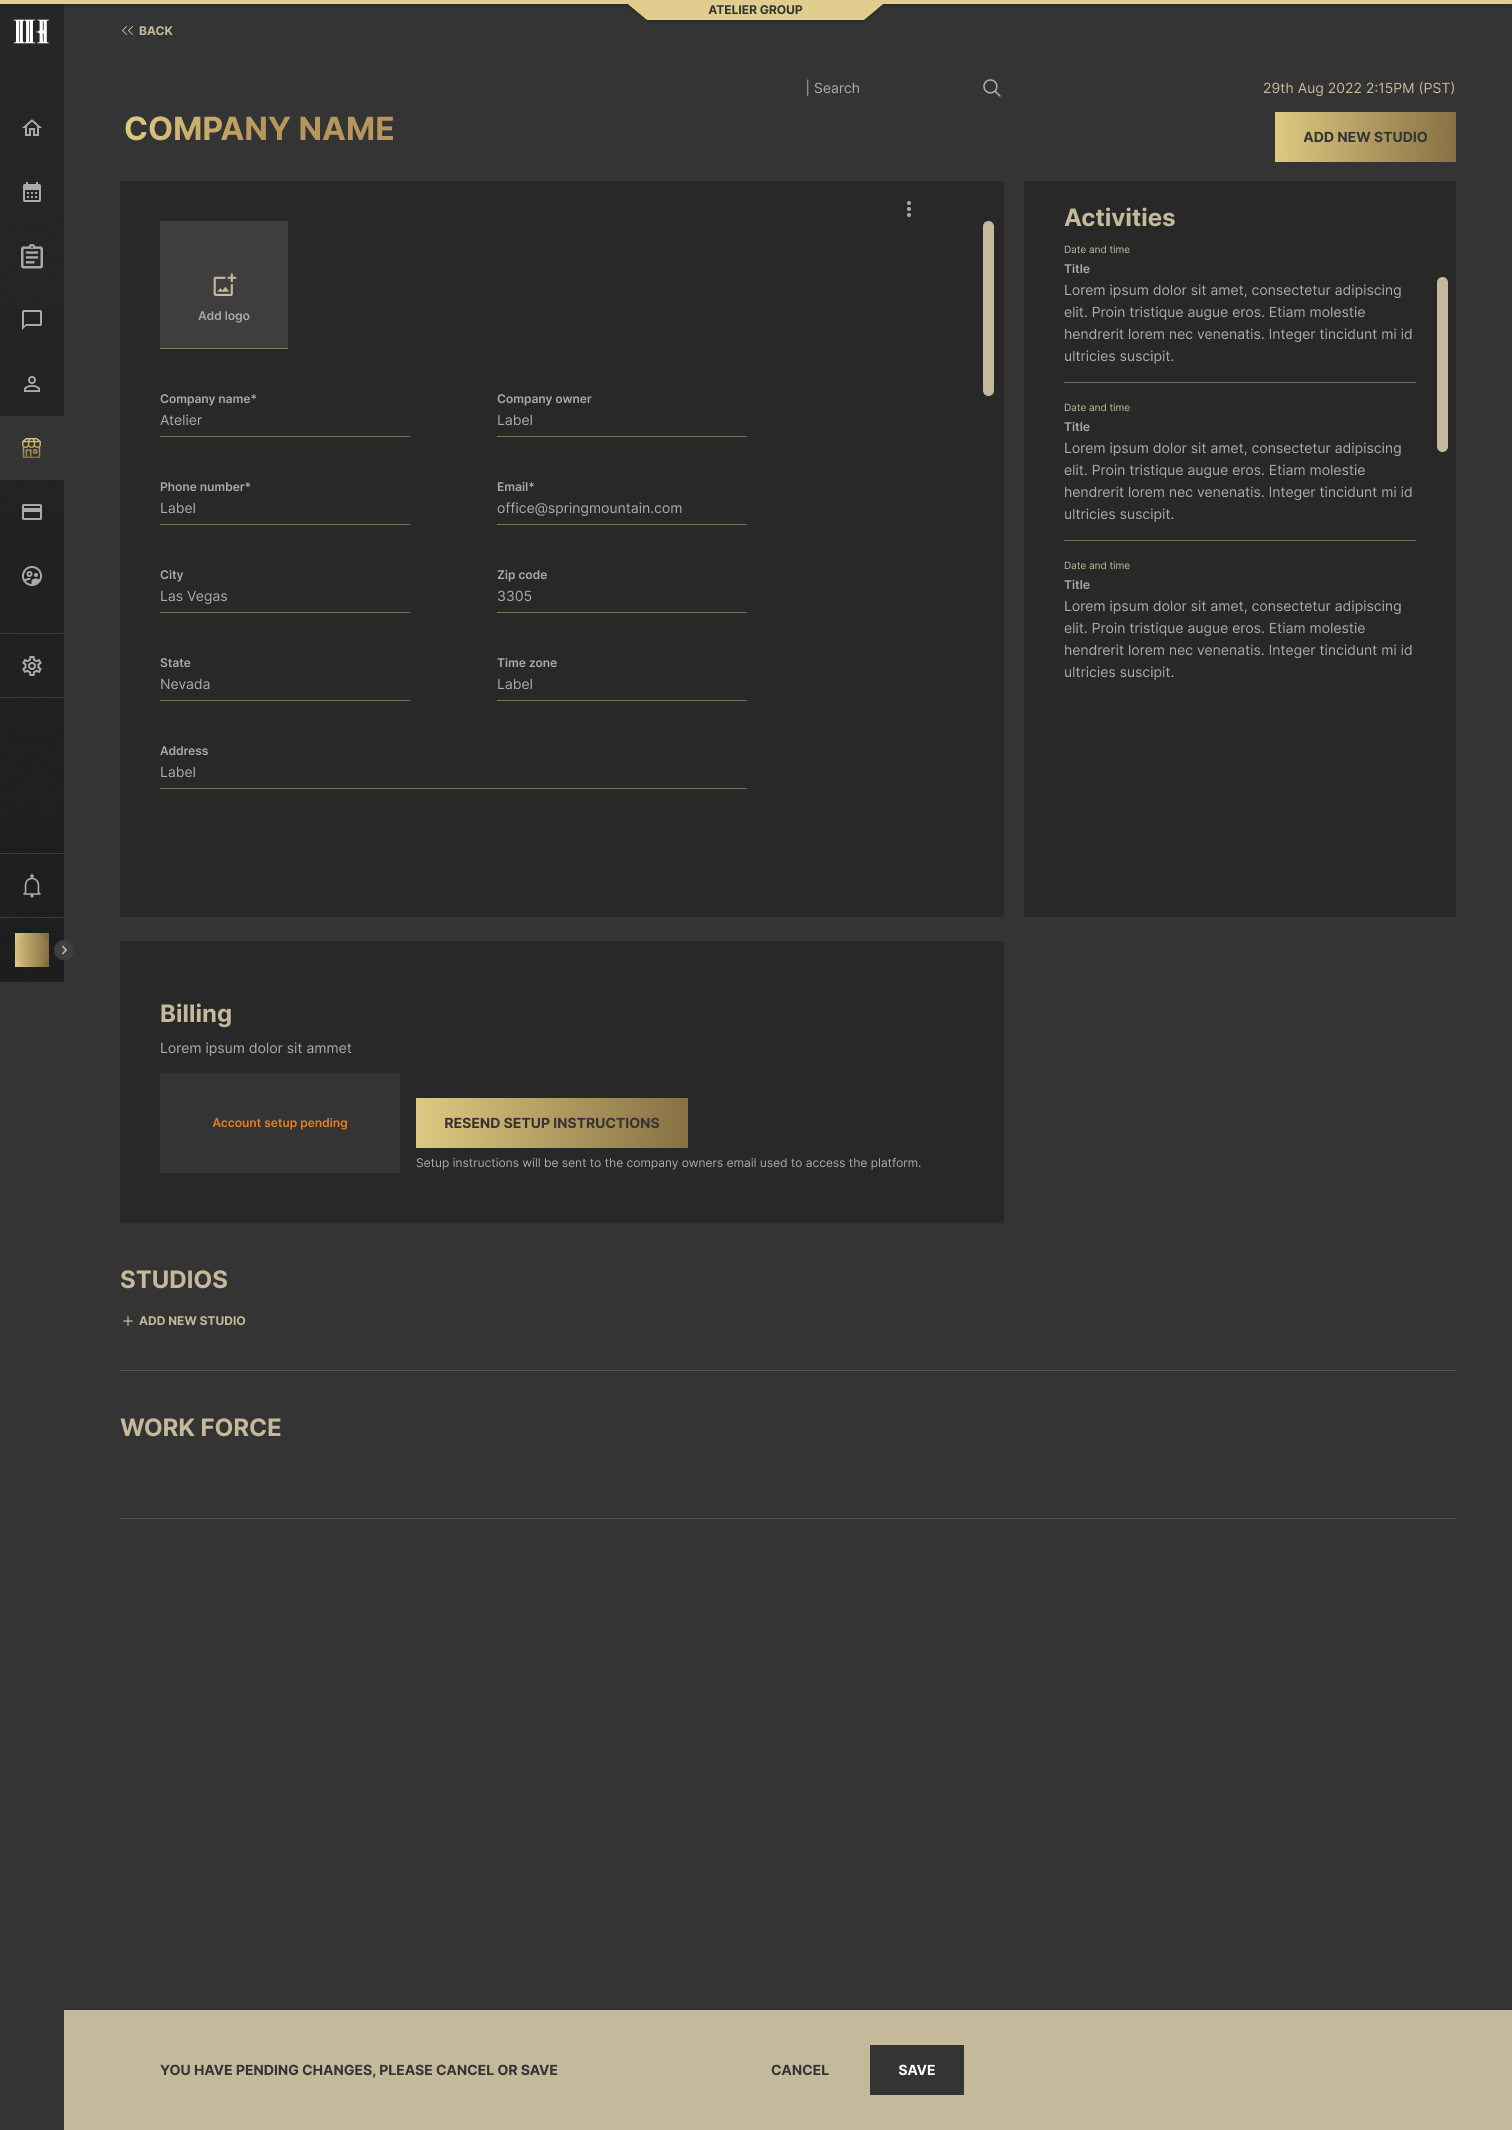
Task: Click the WORK FORCE section heading
Action: 201,1428
